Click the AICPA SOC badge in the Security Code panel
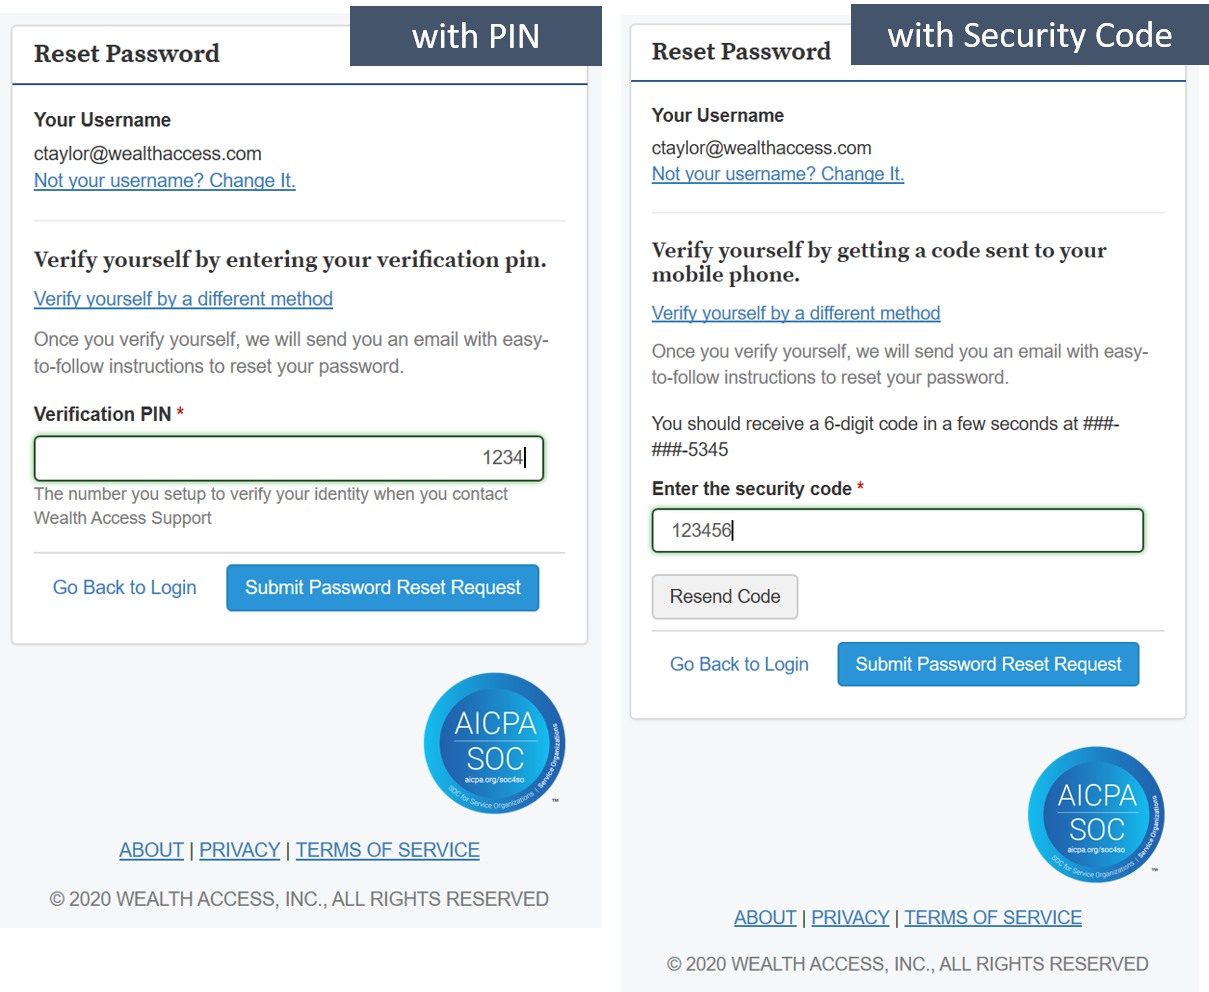This screenshot has height=992, width=1209. click(x=1096, y=814)
